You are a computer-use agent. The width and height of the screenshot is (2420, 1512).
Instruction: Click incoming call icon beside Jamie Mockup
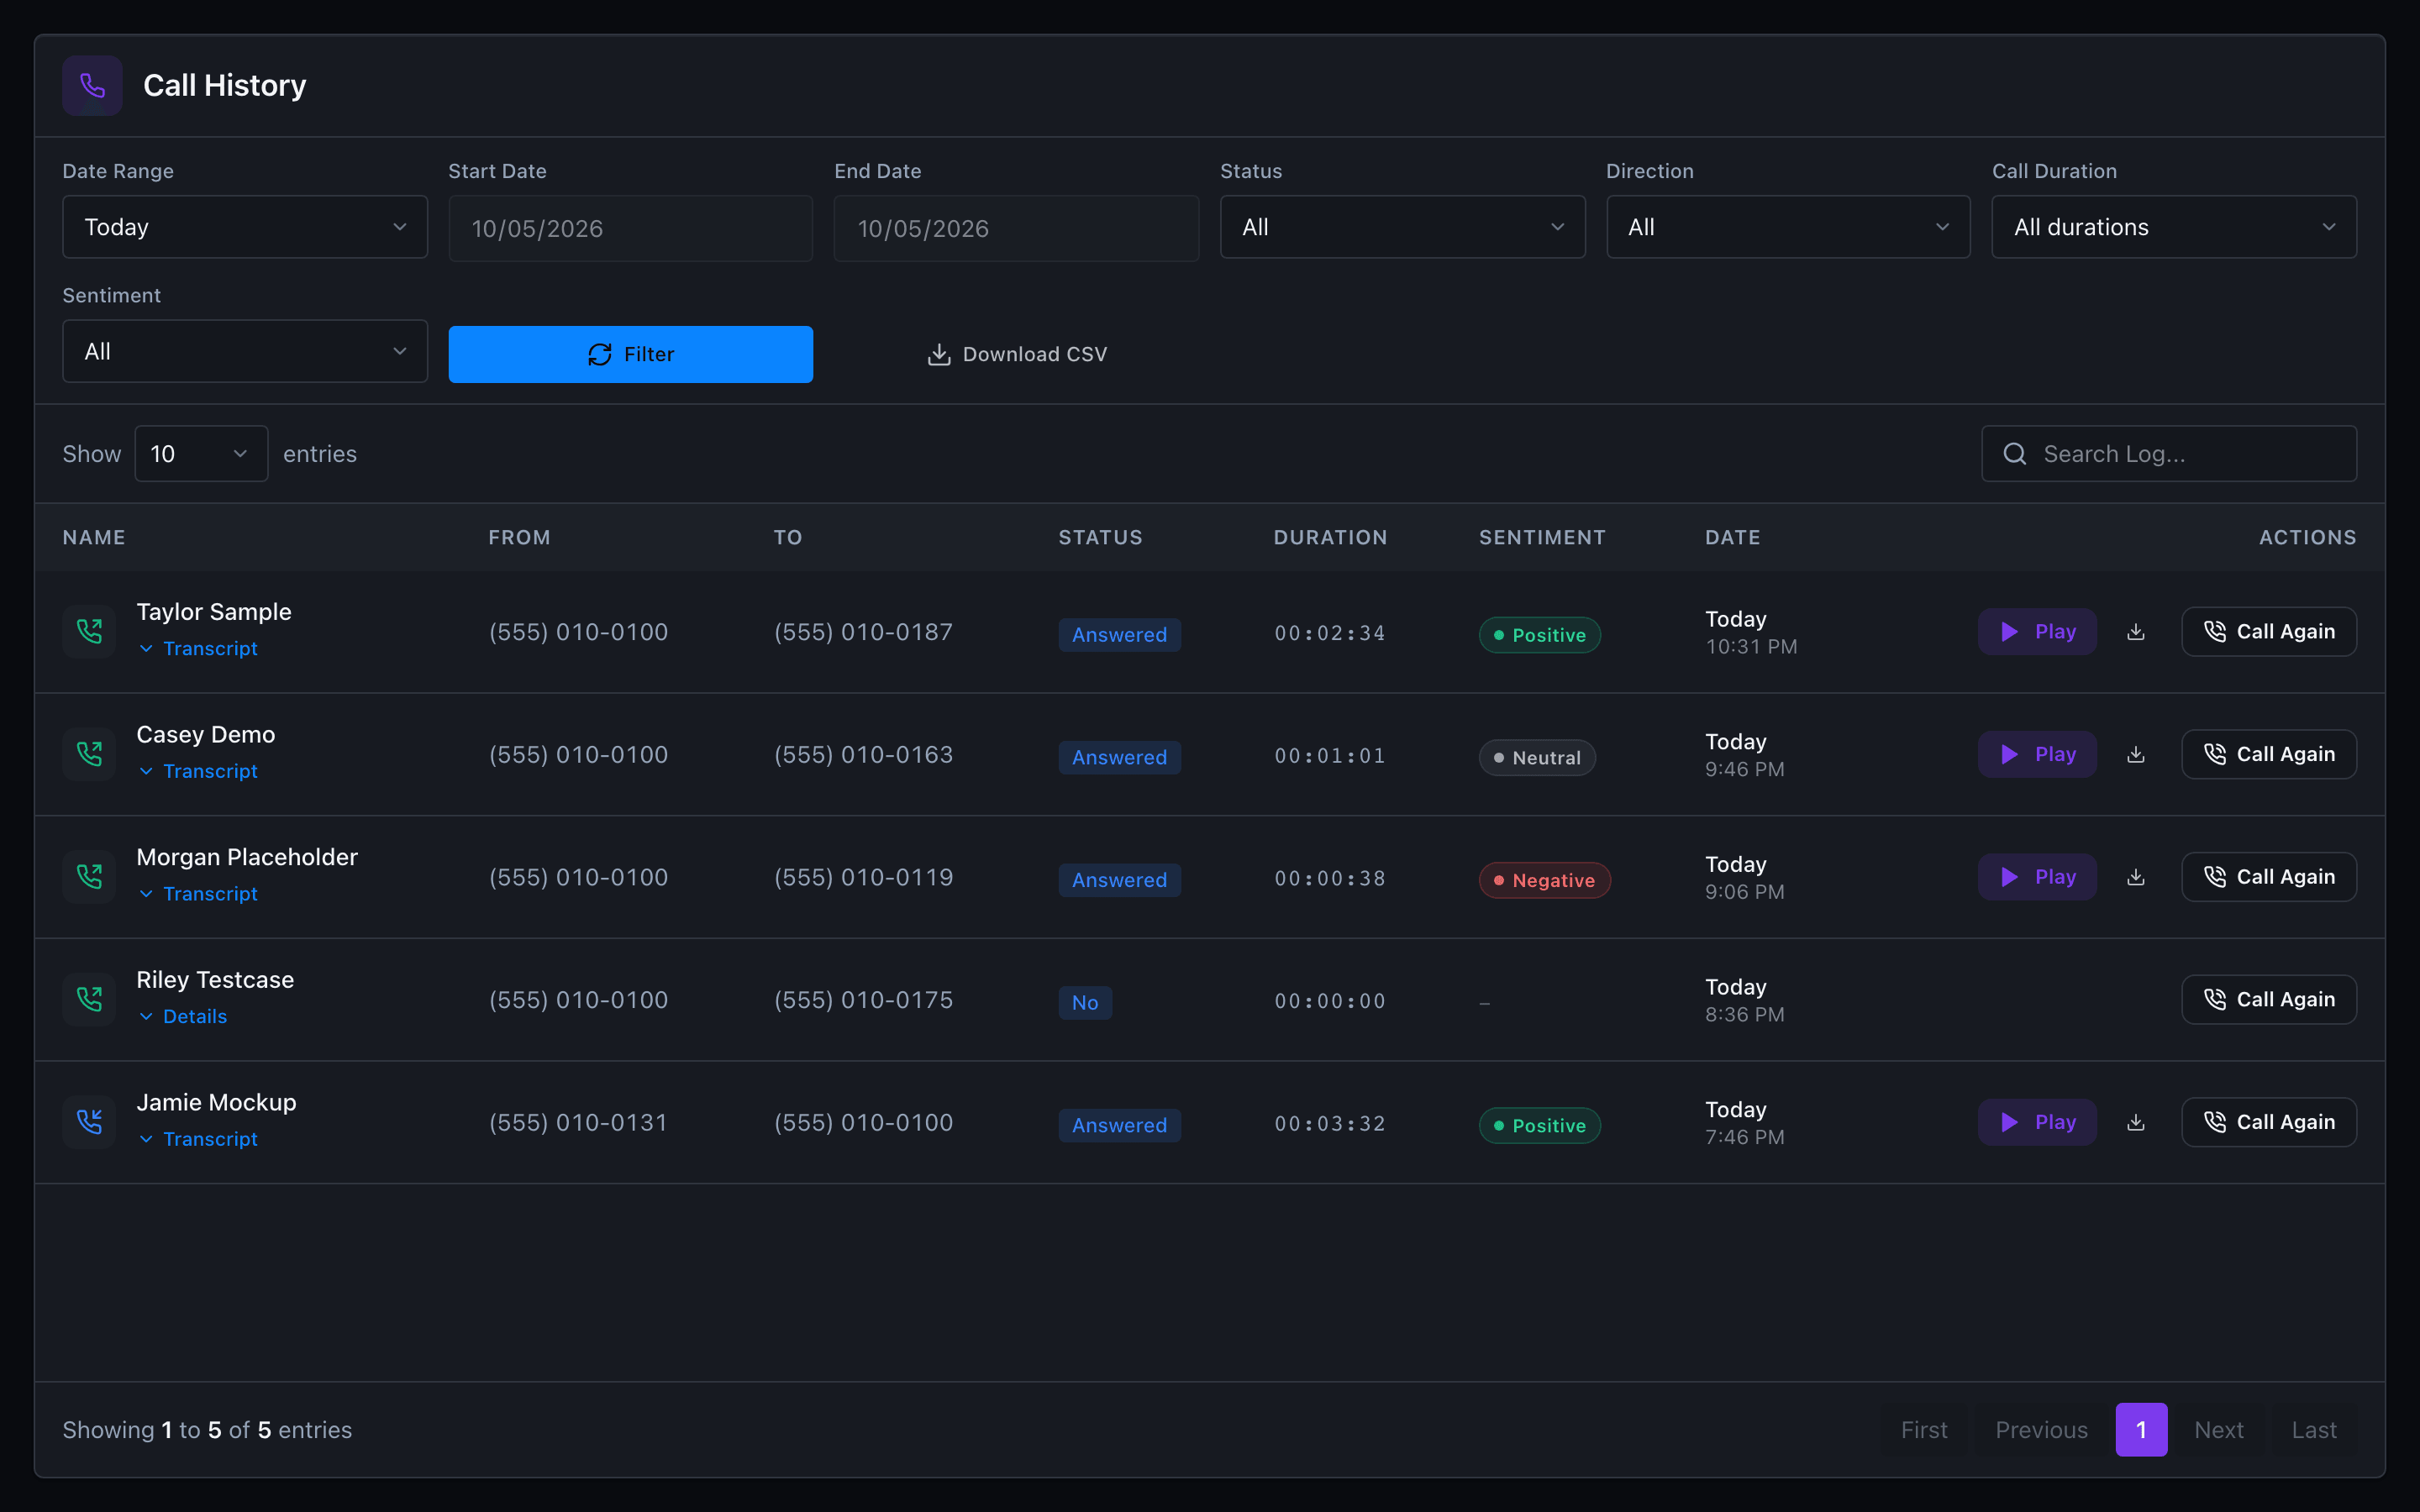pos(89,1122)
